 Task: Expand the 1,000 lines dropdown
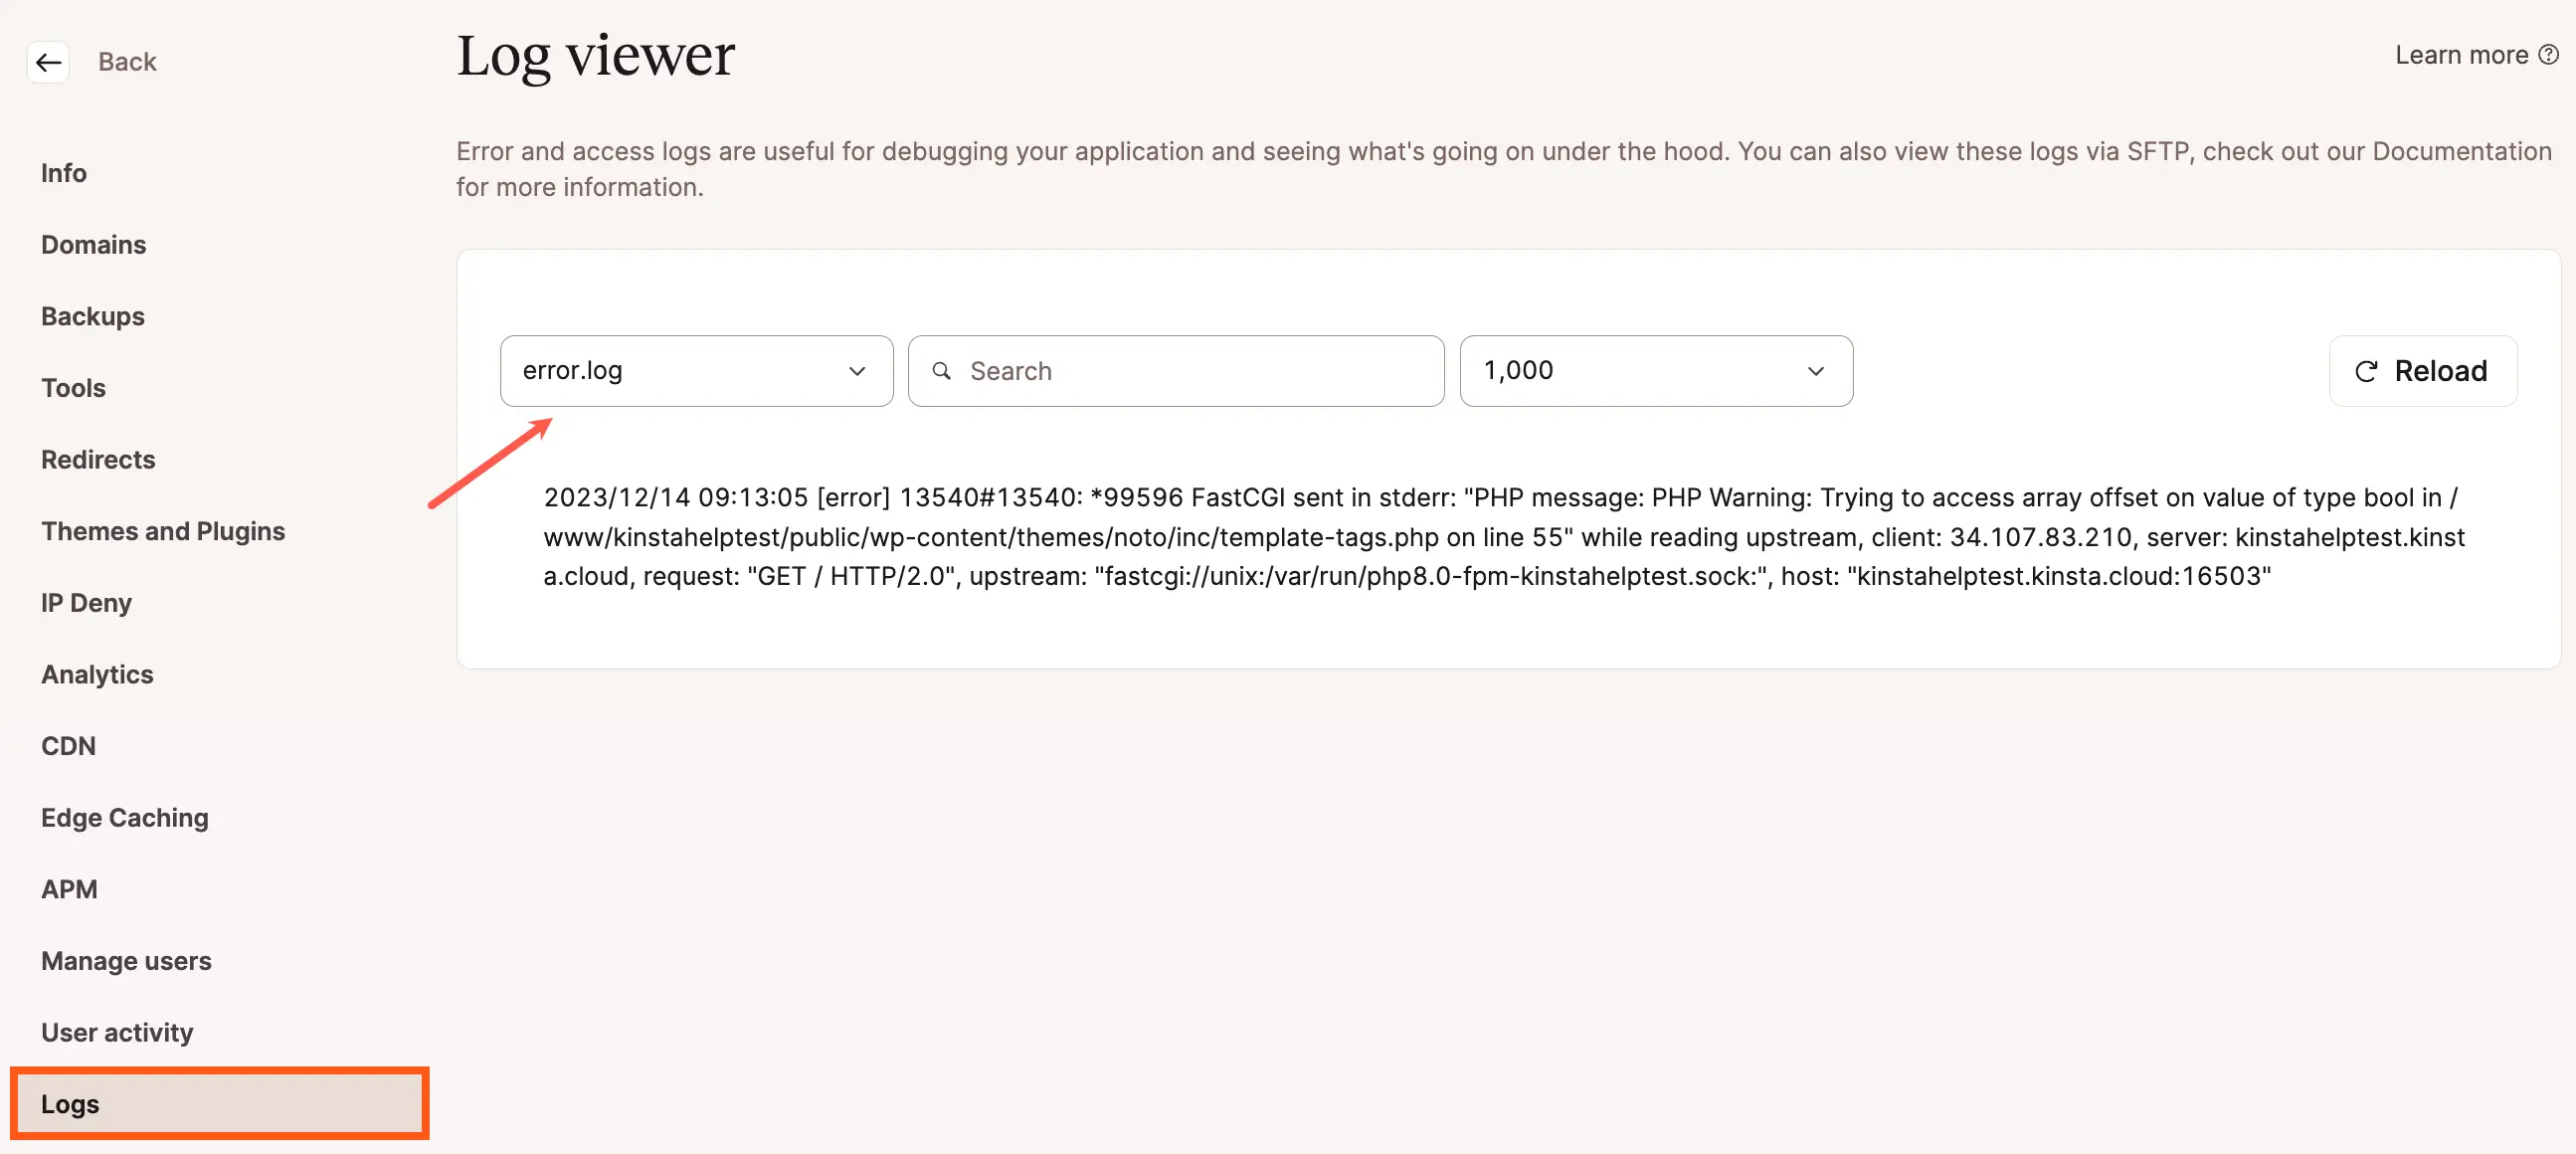1654,370
